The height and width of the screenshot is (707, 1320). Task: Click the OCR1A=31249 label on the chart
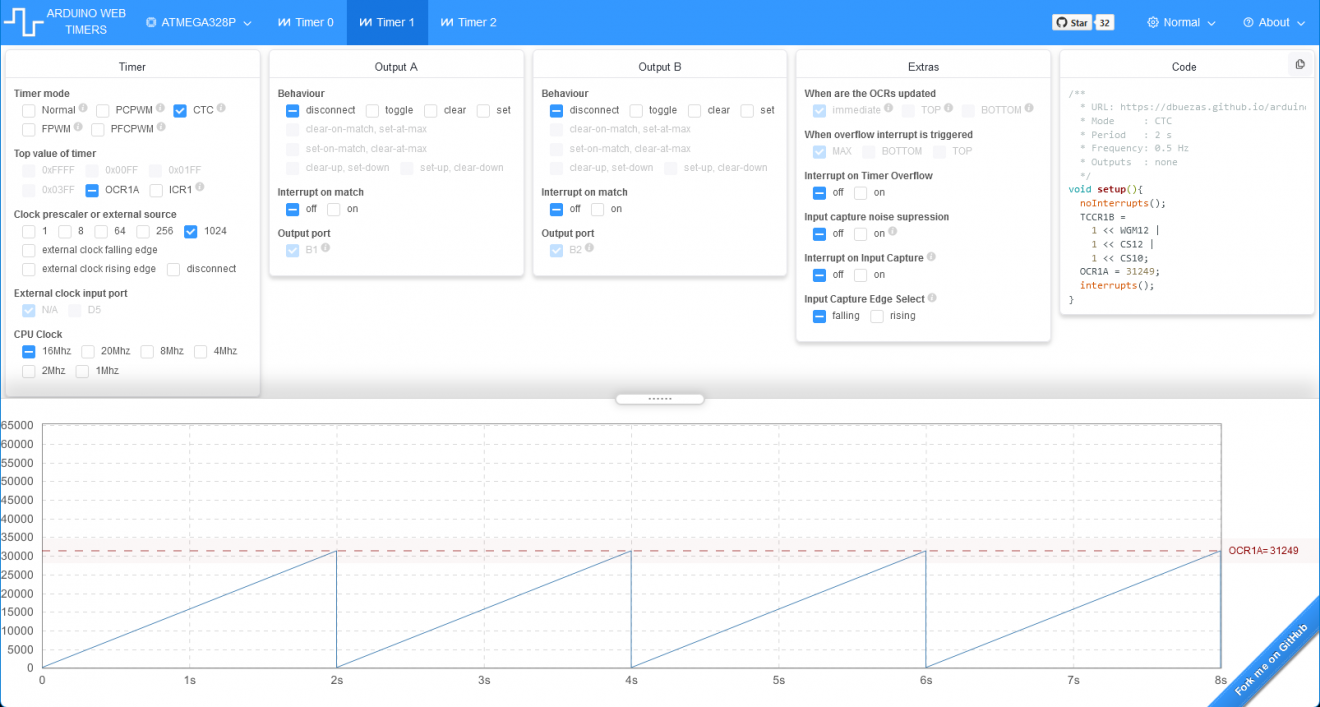pos(1263,551)
